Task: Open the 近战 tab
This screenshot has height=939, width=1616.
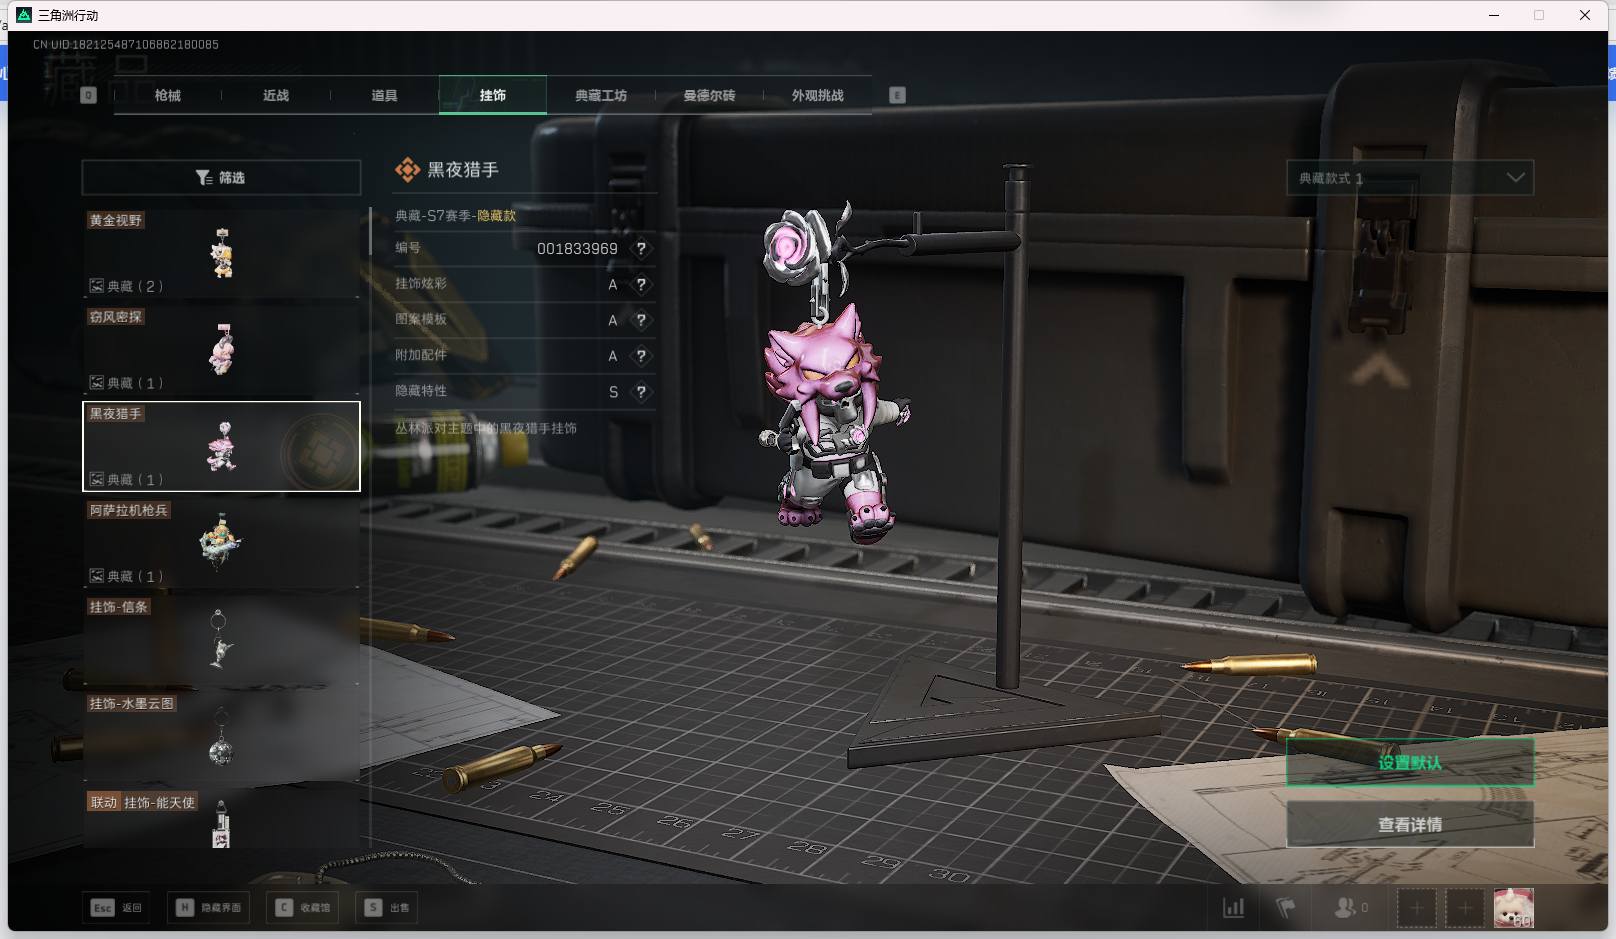Action: point(276,95)
